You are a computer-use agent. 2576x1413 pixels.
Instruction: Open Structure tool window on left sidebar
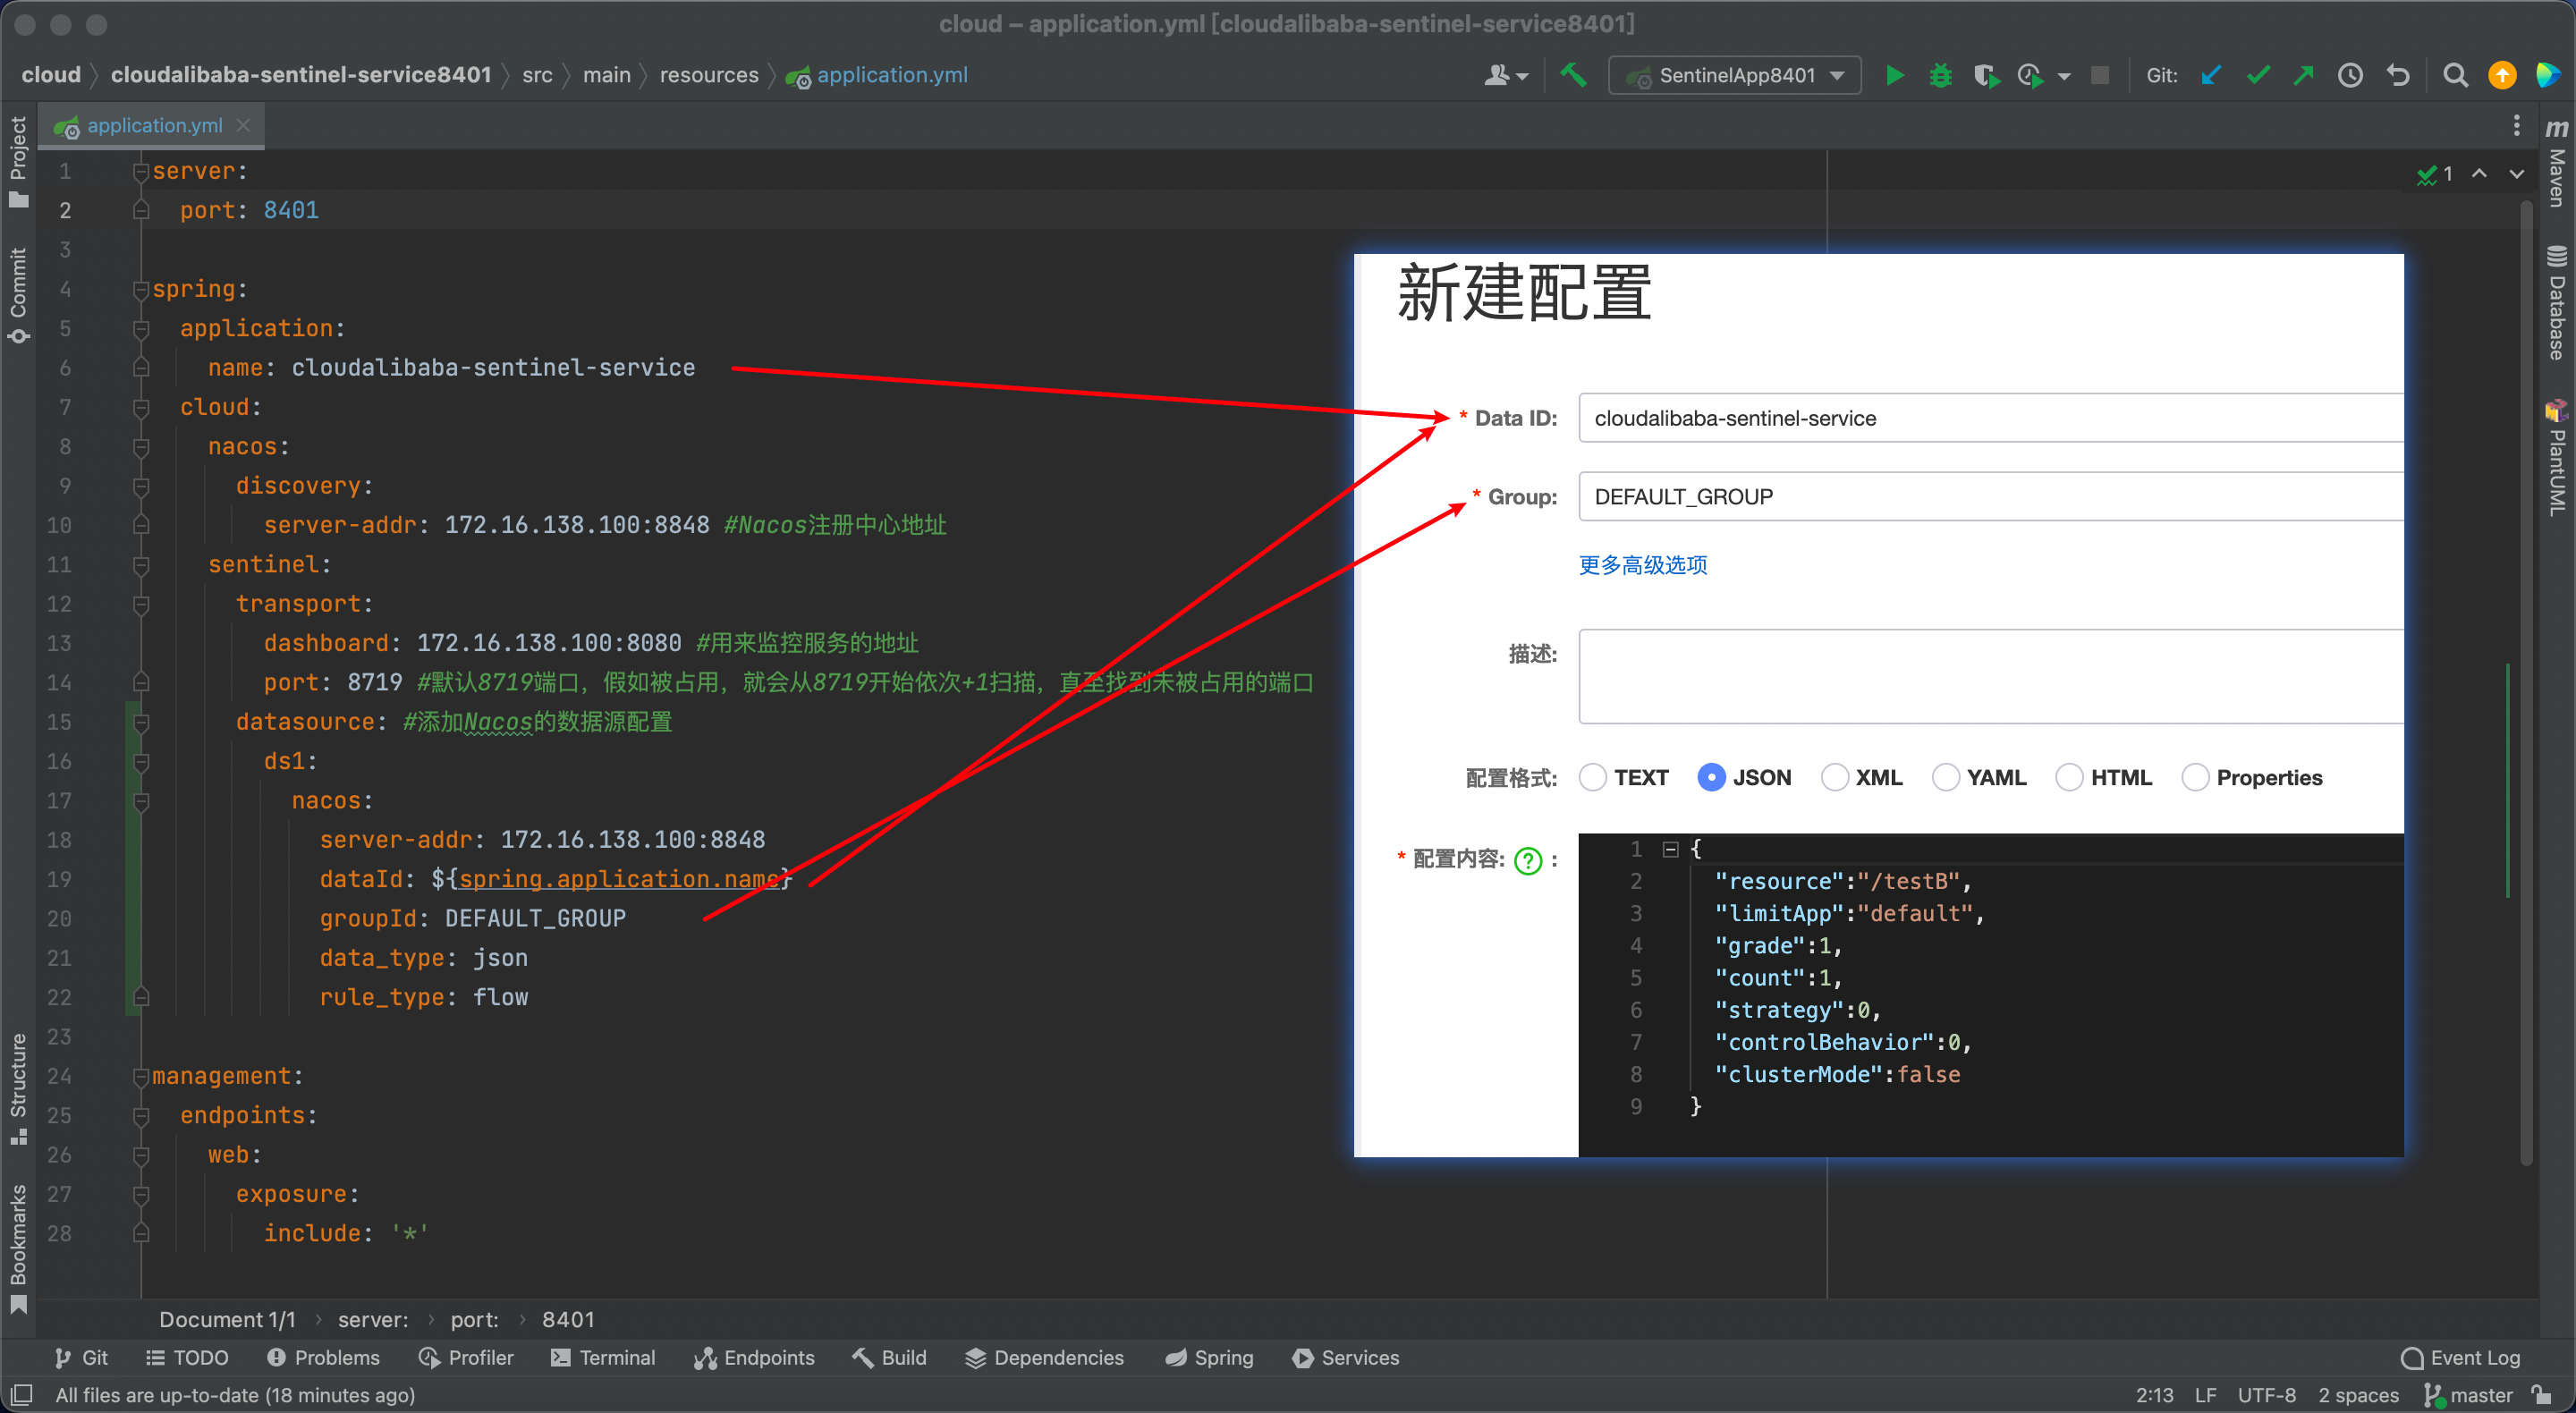pos(18,1088)
